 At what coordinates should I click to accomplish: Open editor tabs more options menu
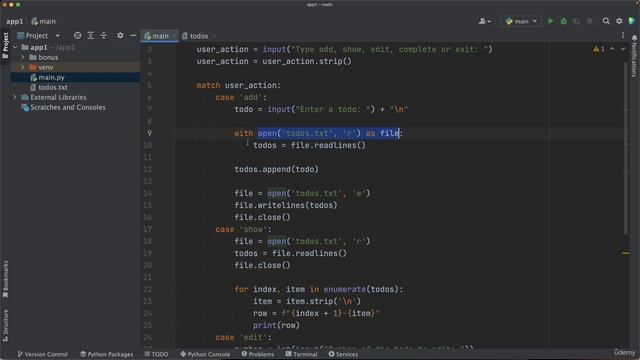[623, 36]
